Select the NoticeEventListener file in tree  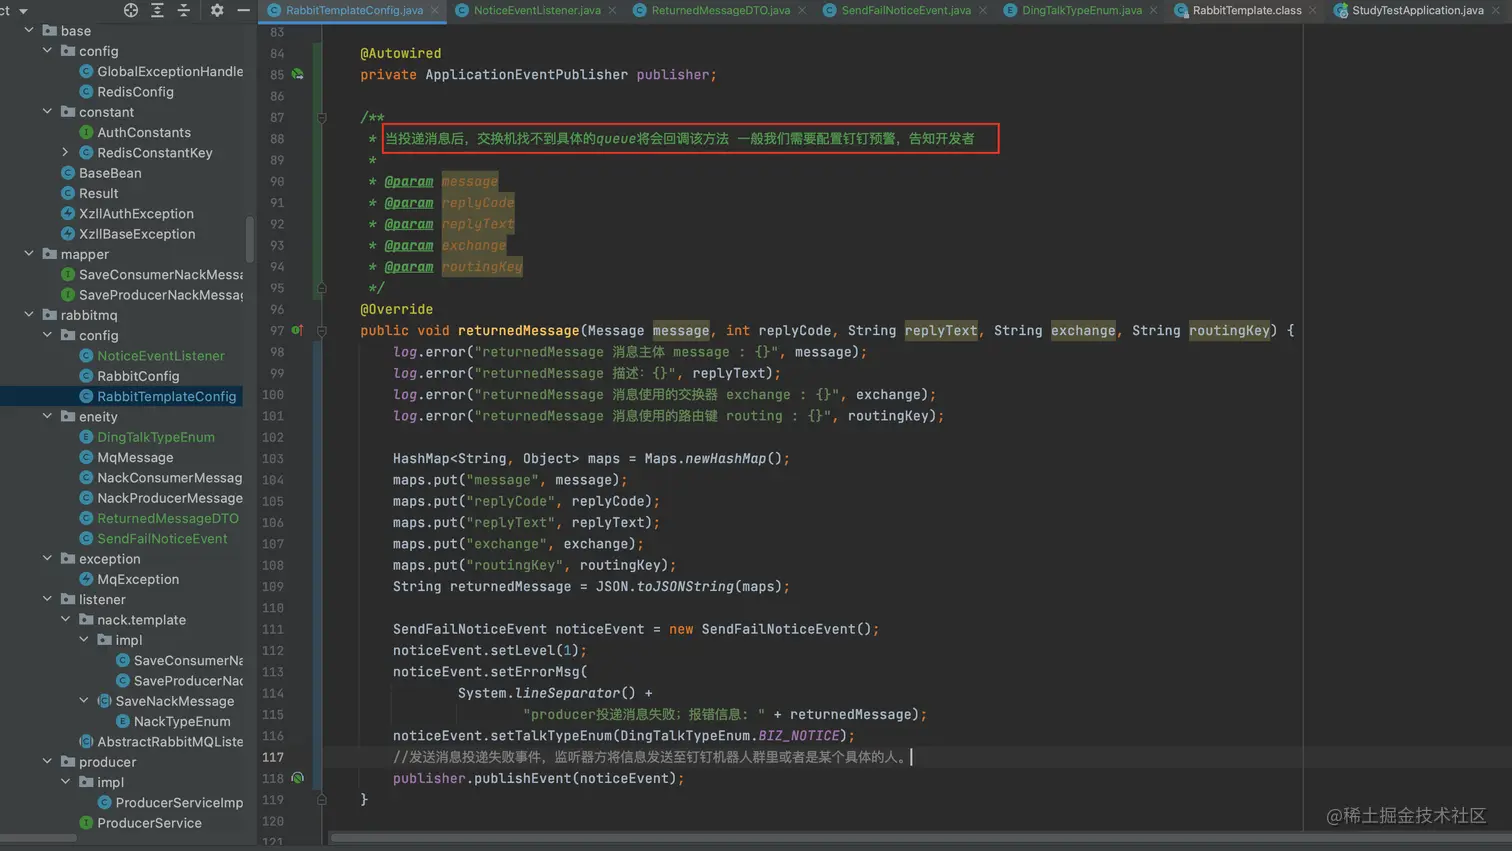[152, 356]
